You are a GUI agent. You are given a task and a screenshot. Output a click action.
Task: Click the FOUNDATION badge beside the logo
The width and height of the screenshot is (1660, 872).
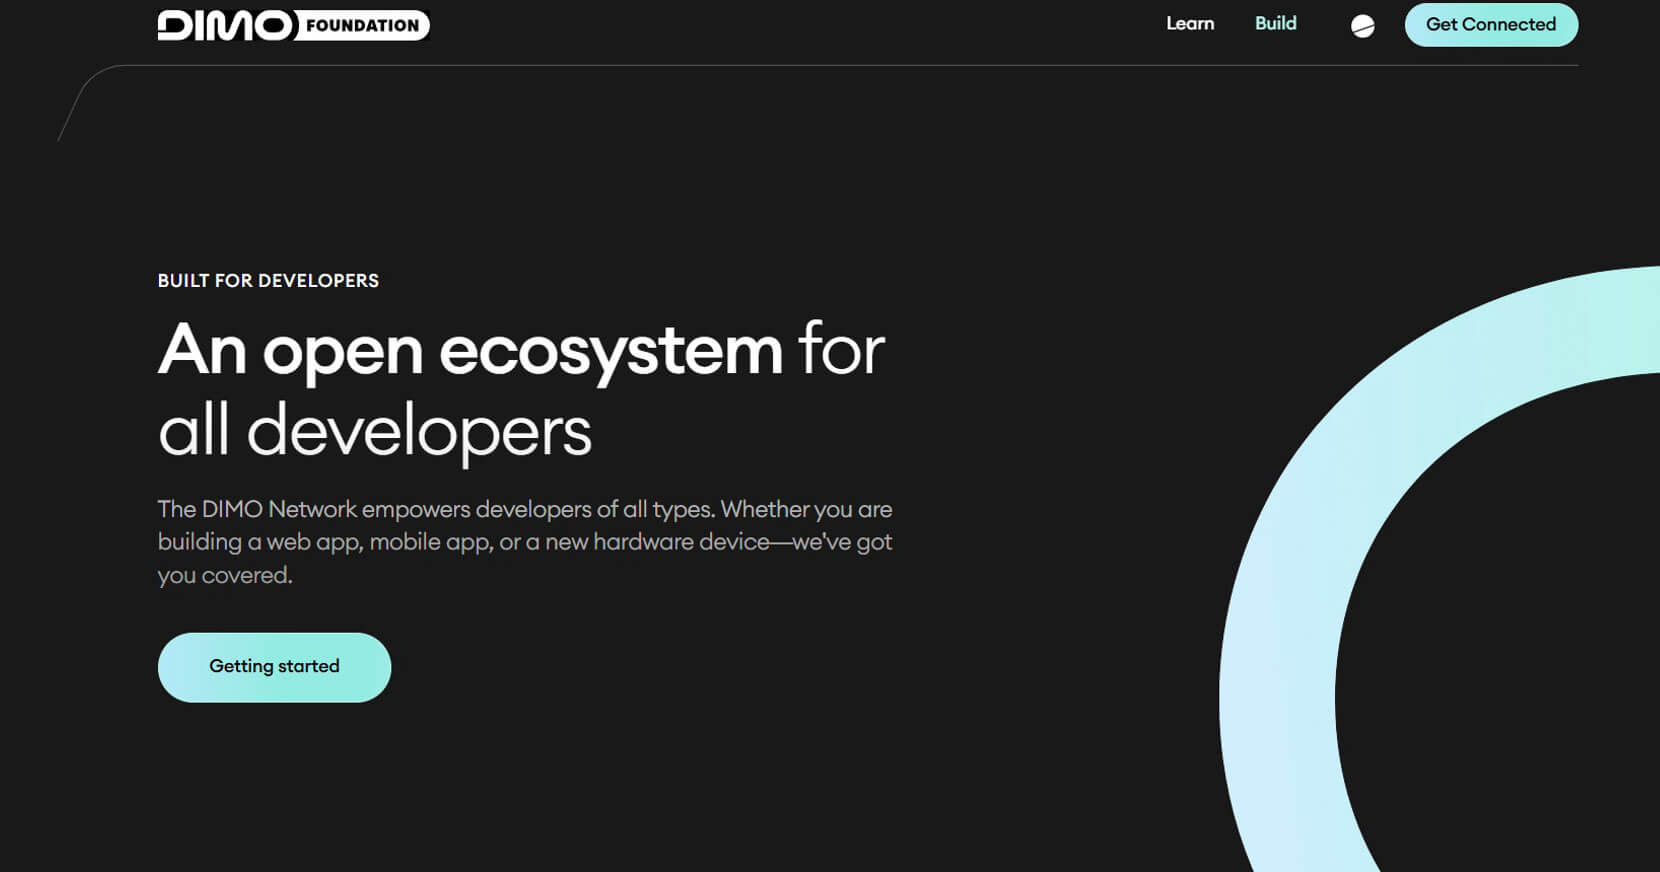(x=362, y=26)
